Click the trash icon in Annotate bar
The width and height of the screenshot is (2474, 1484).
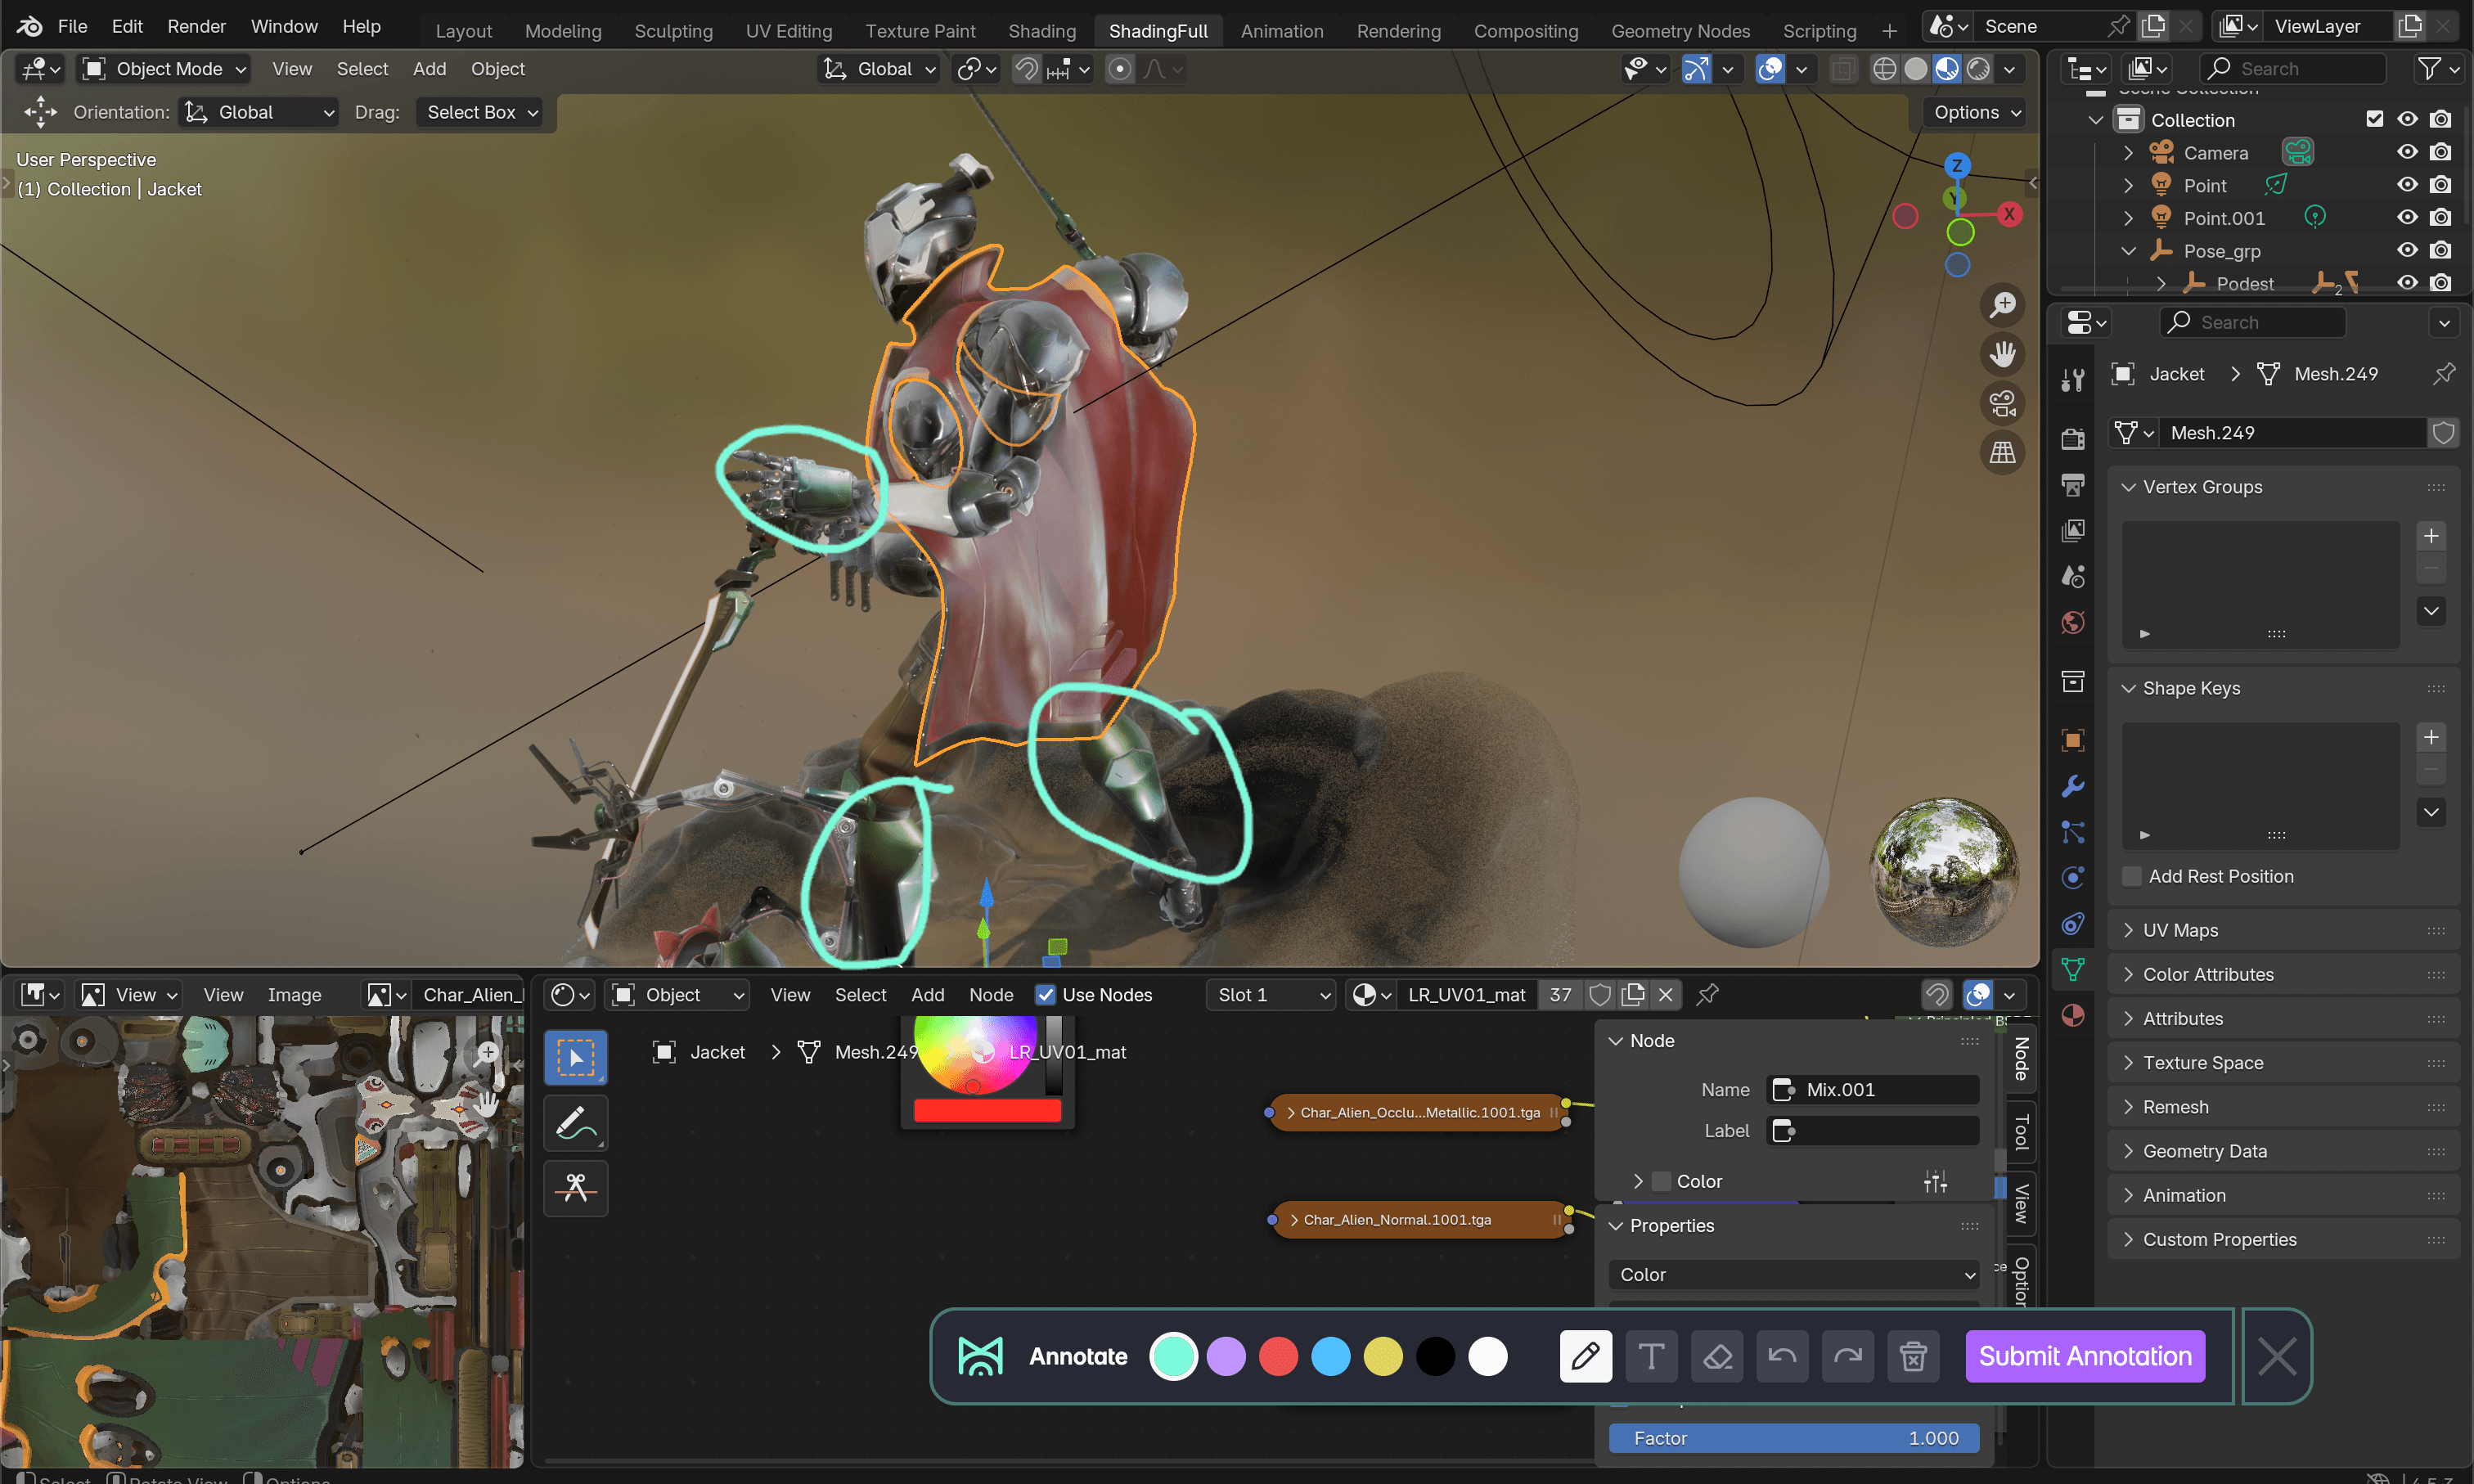click(1913, 1357)
